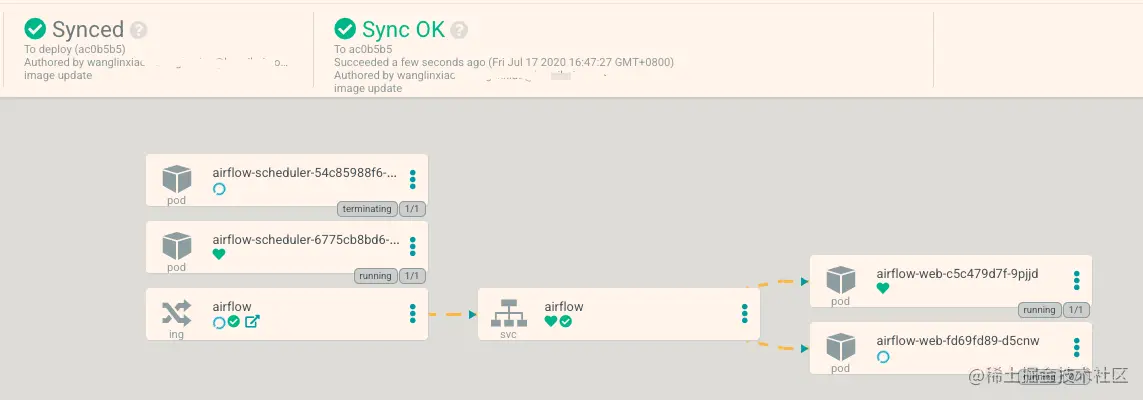Click the pod cube icon of airflow-scheduler-54c85988f6
The image size is (1143, 400).
pos(176,179)
